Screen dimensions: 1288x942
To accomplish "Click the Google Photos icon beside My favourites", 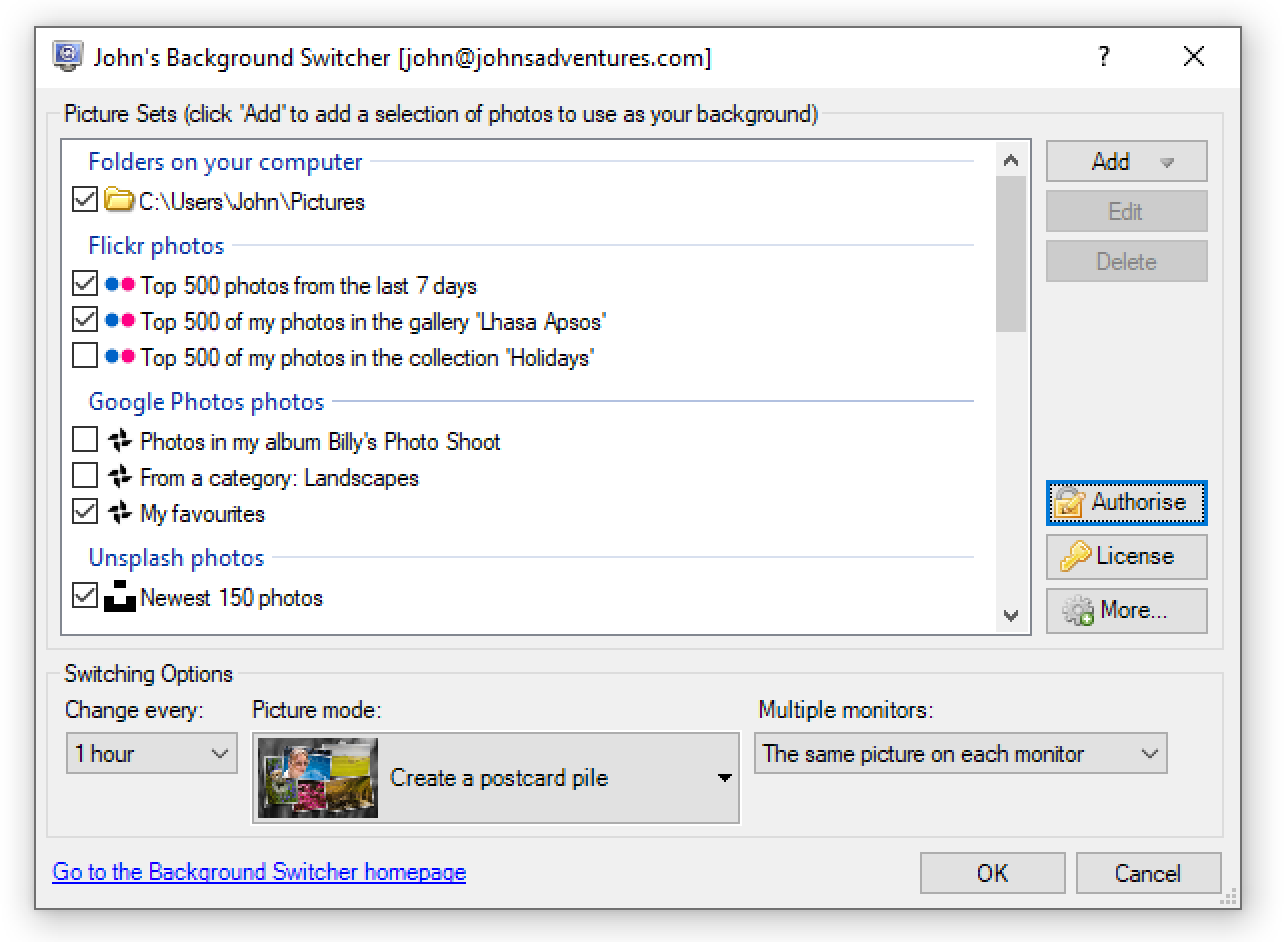I will (x=119, y=513).
